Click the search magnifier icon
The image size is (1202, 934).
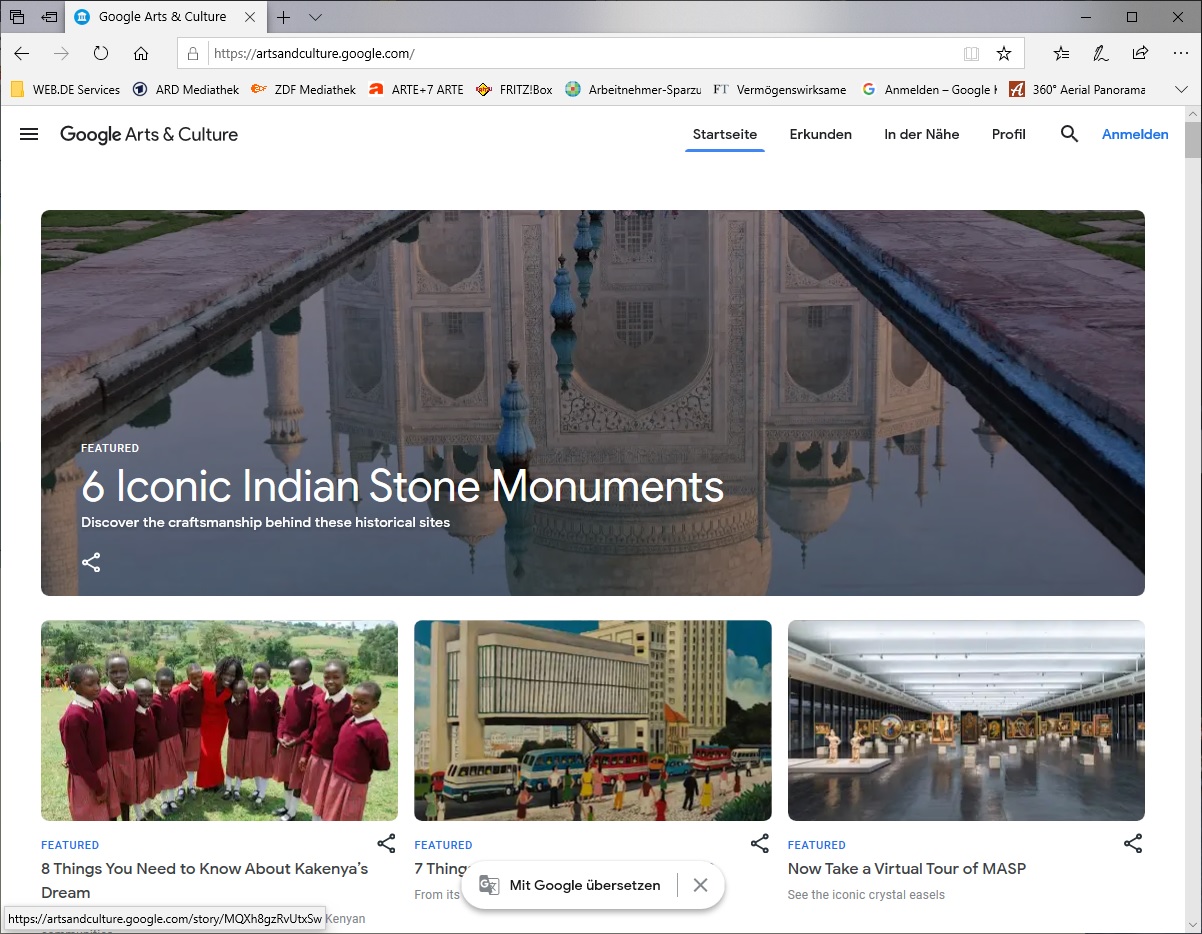1069,134
